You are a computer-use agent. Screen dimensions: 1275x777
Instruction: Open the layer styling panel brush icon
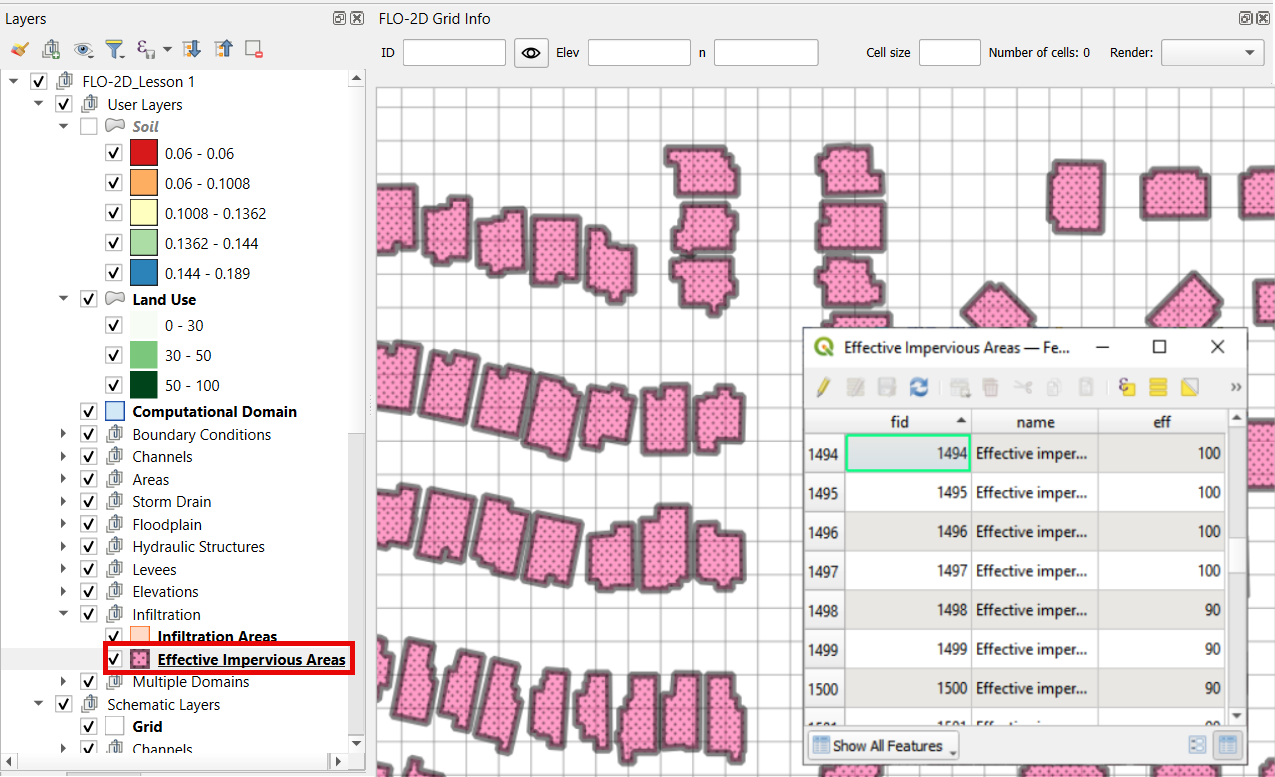click(x=19, y=48)
